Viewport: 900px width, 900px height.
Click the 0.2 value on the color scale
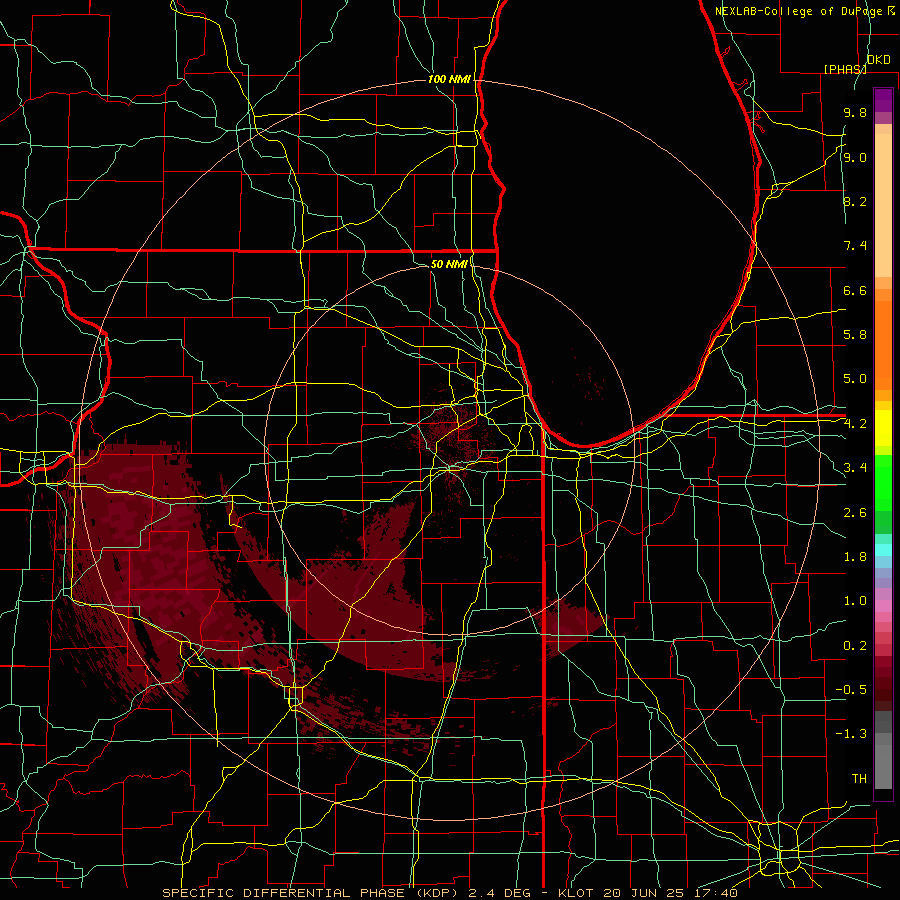pos(855,646)
